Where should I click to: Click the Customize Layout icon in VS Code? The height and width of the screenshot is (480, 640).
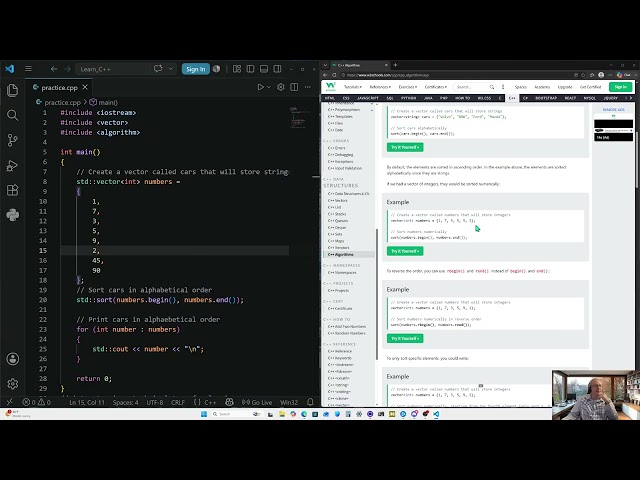pyautogui.click(x=237, y=69)
